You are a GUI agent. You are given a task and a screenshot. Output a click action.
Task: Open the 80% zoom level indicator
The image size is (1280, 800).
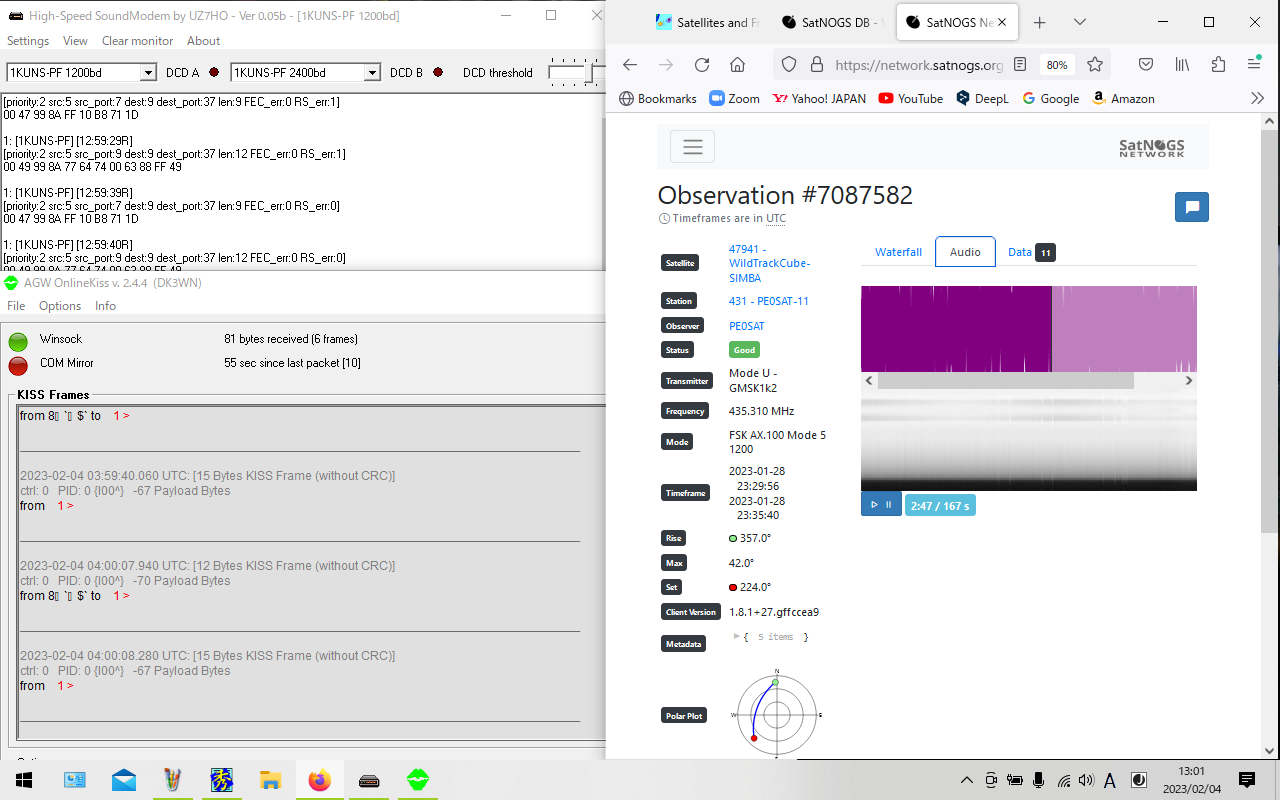[1057, 64]
